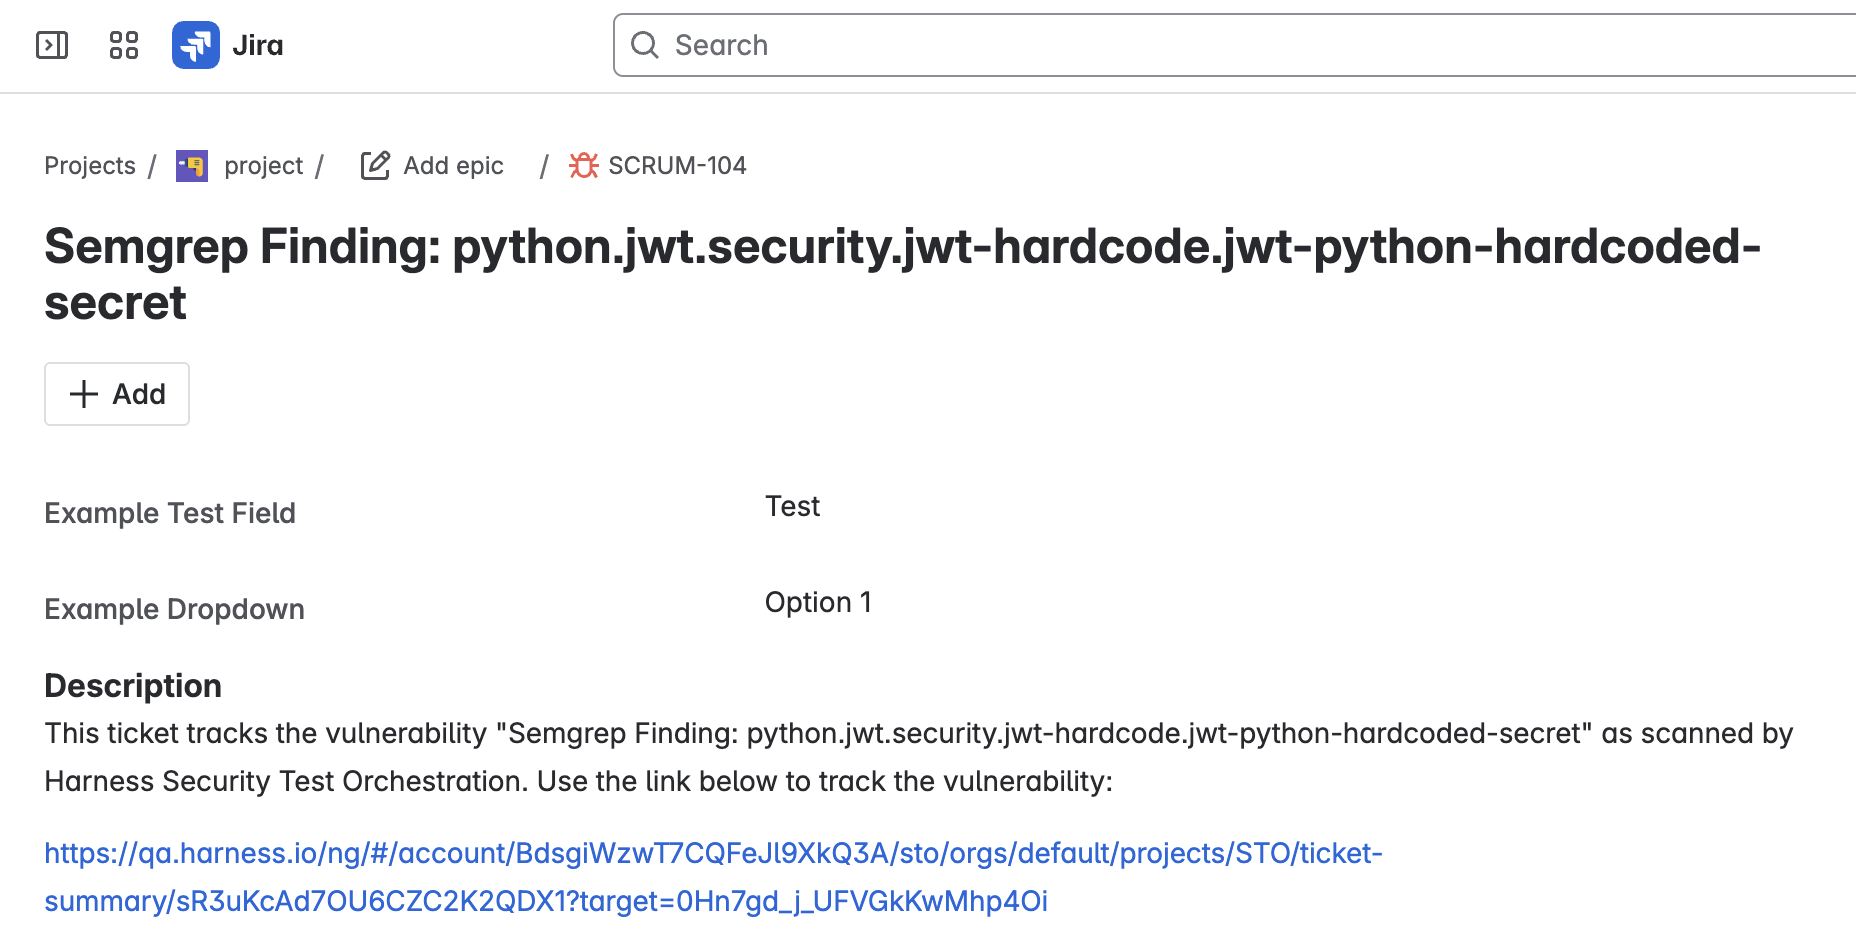Open the SCRUM-104 issue key link
Viewport: 1856px width, 950px height.
677,166
